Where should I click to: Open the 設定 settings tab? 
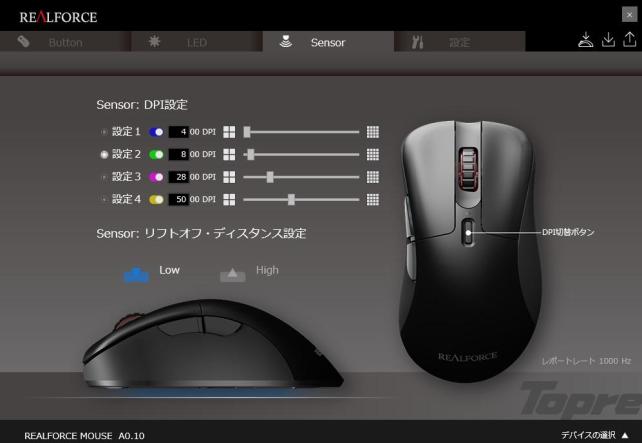coord(459,42)
